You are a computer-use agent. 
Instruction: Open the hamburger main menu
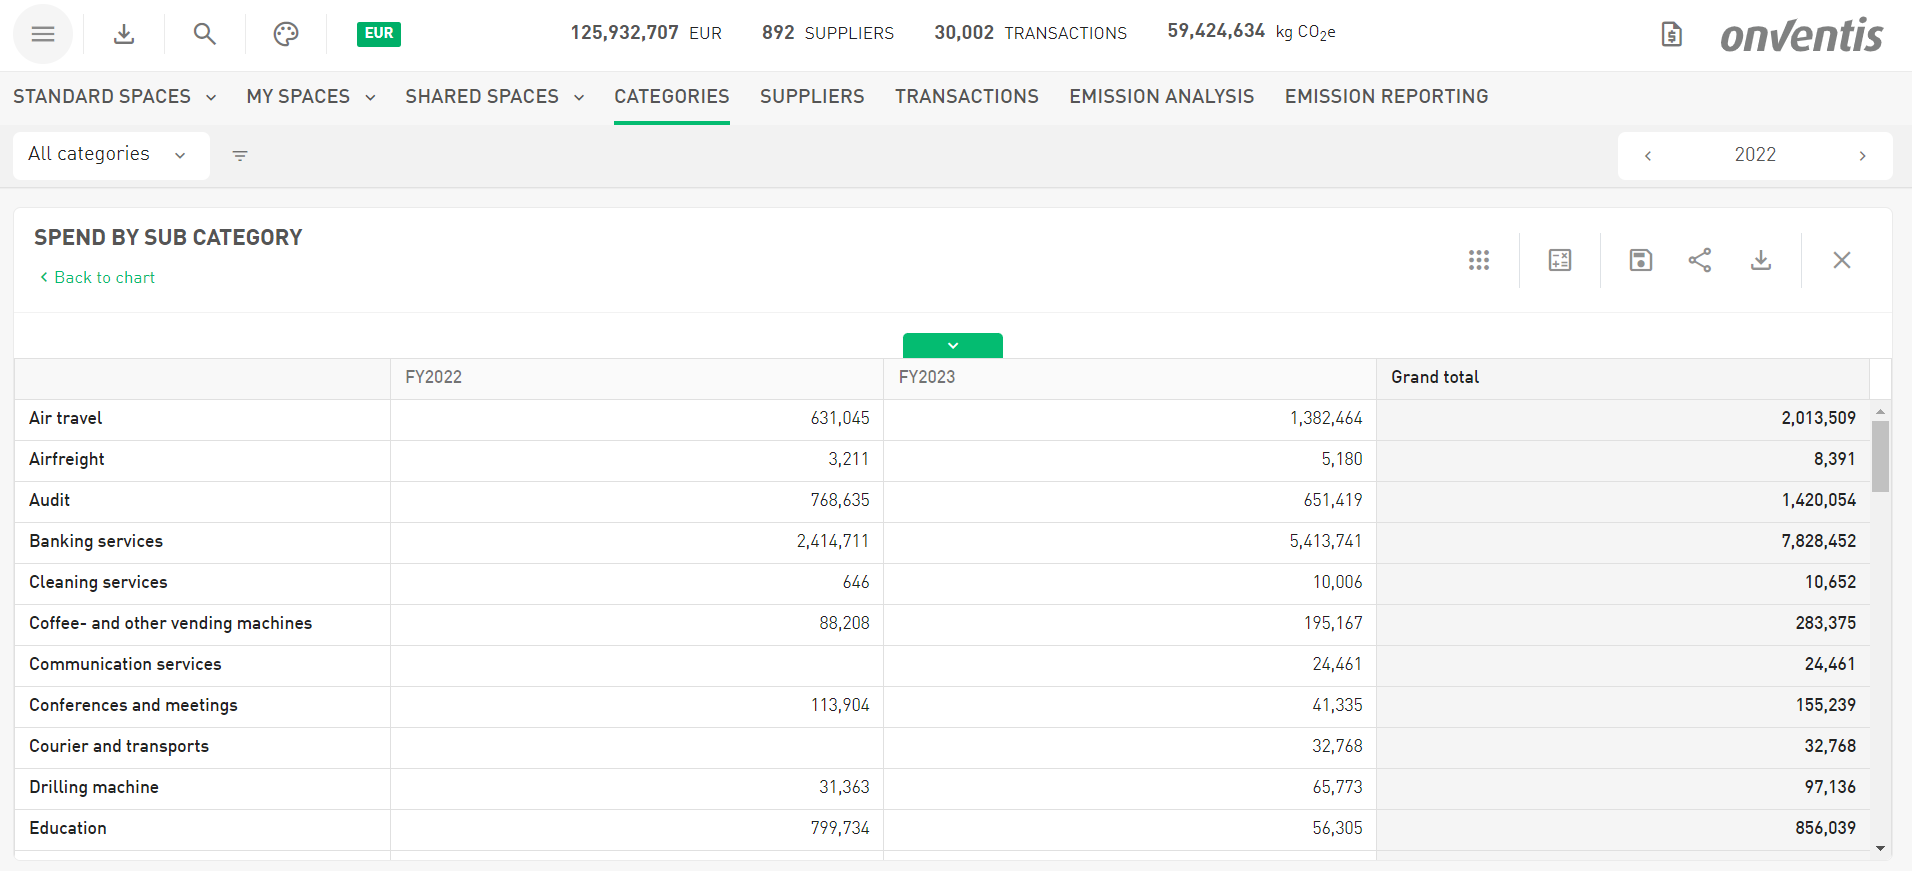click(42, 34)
